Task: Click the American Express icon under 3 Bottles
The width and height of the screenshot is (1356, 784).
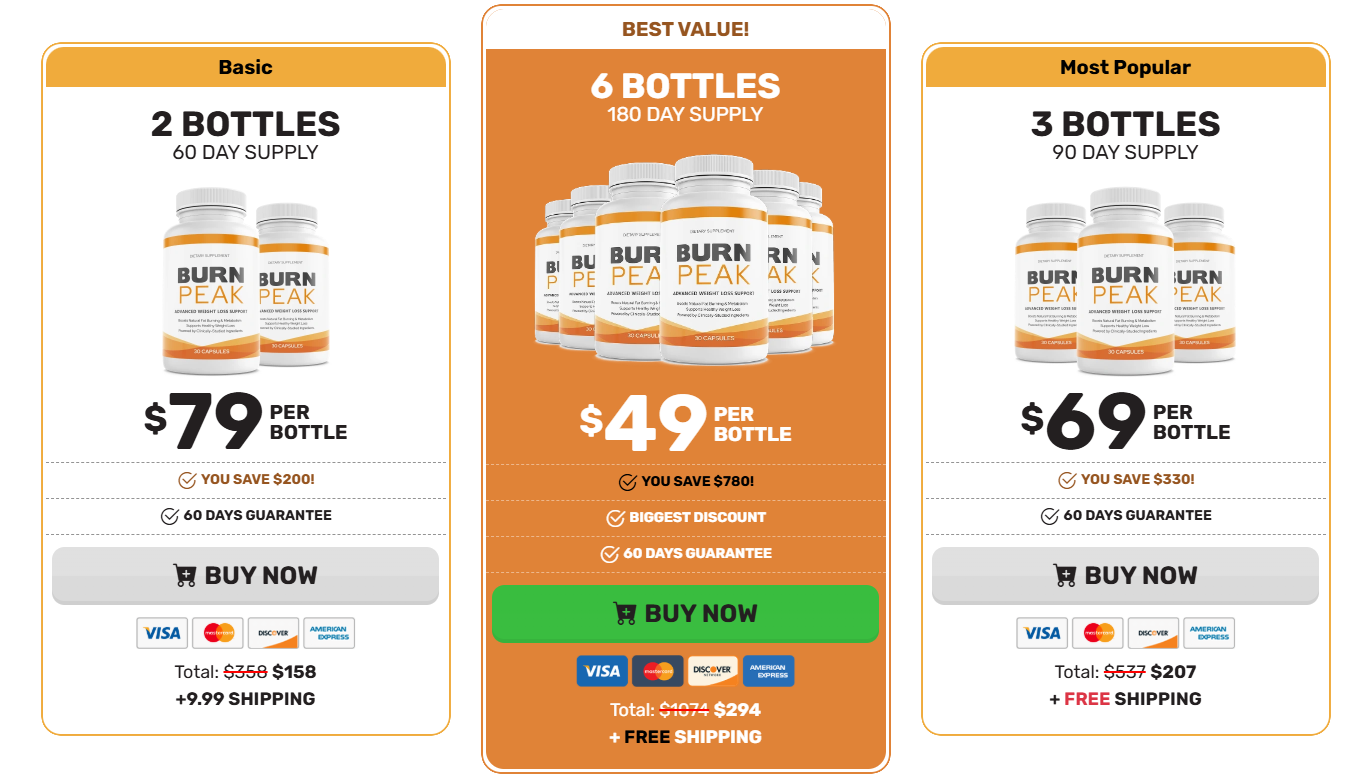Action: 1209,633
